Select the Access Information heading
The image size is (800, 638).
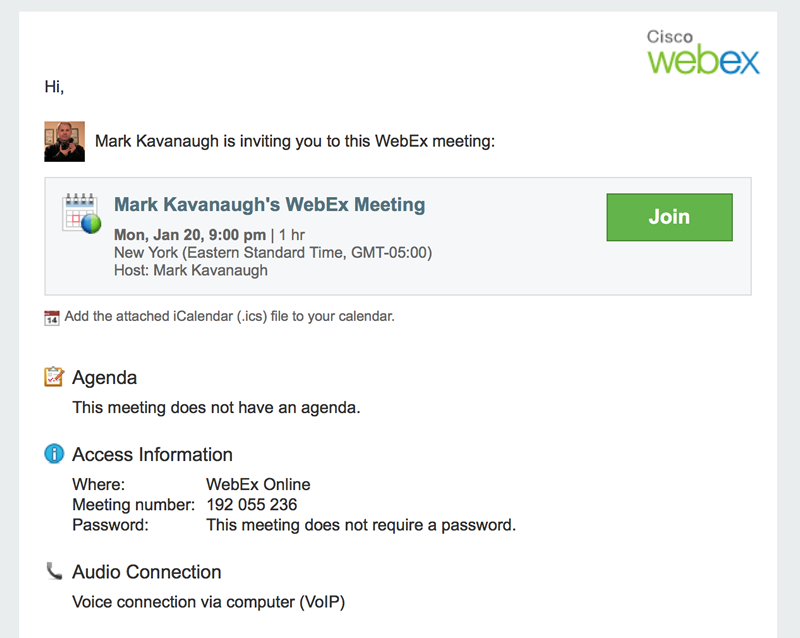[x=153, y=454]
